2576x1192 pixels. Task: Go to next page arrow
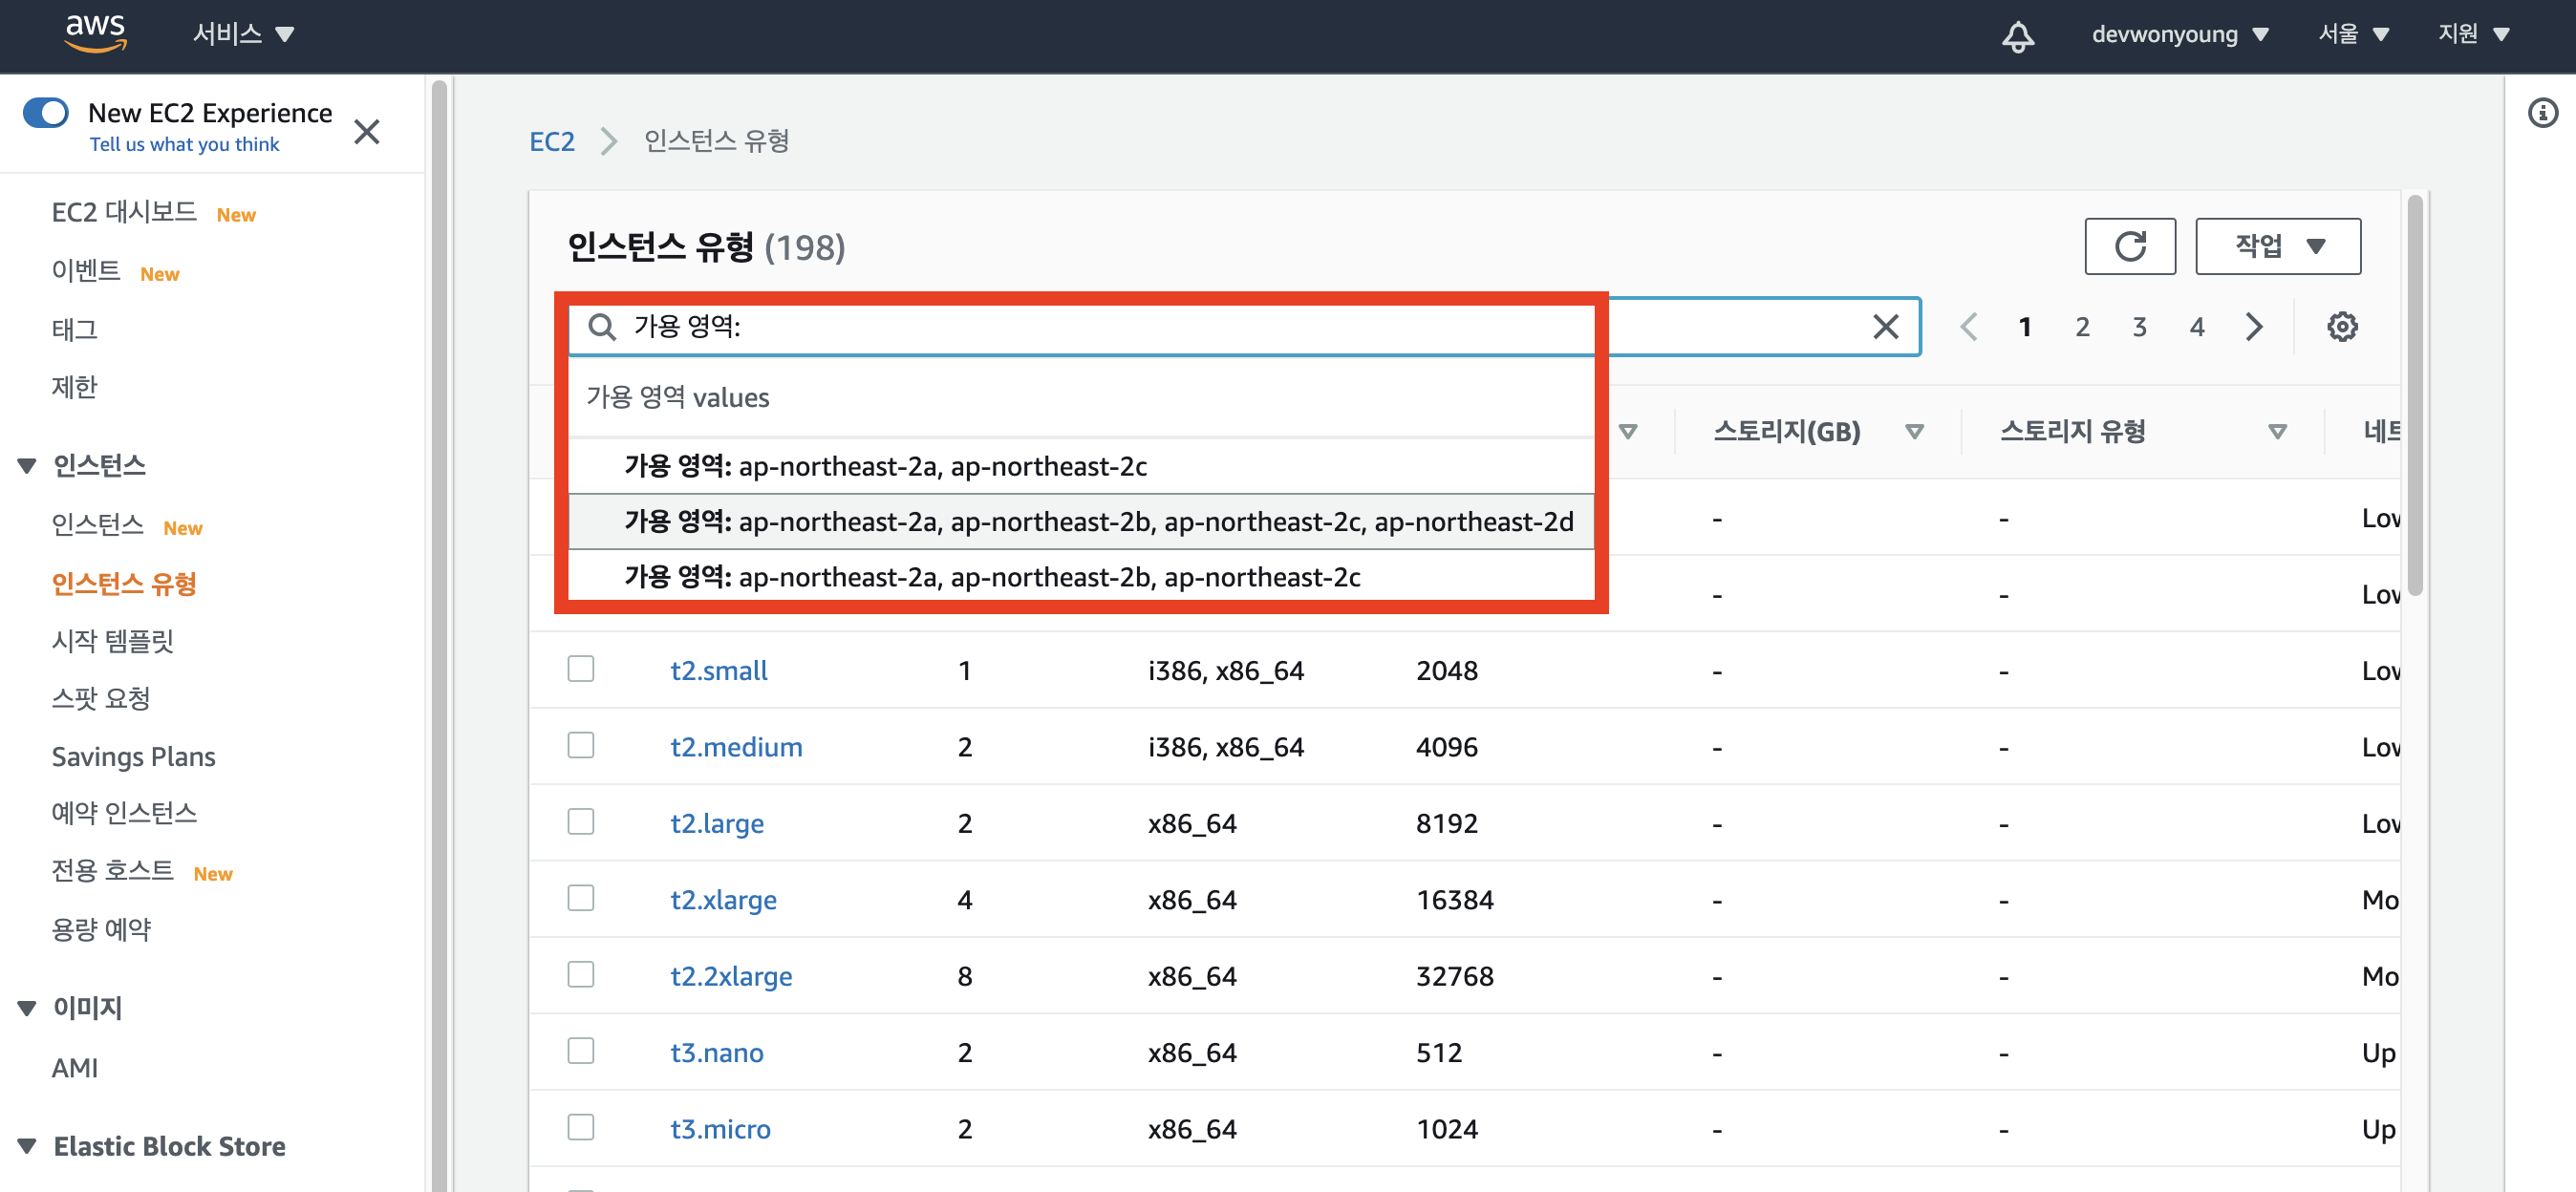click(x=2254, y=327)
